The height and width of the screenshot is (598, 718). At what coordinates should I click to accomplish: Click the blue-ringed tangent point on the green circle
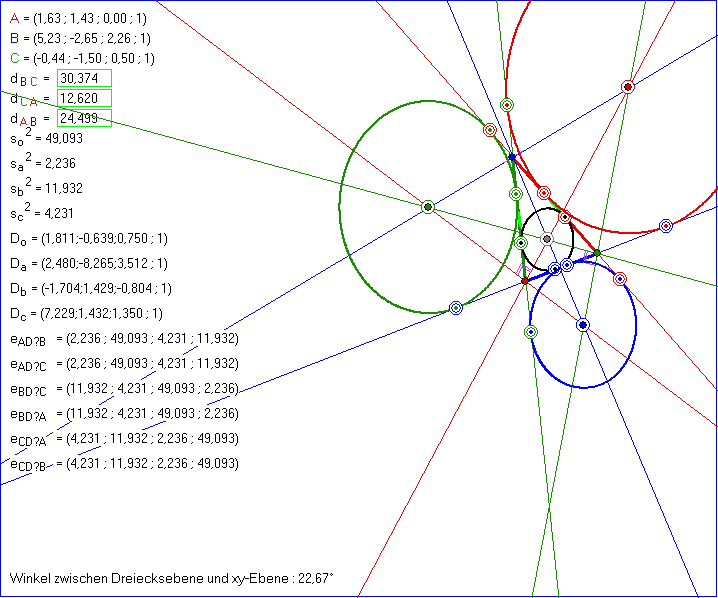456,308
